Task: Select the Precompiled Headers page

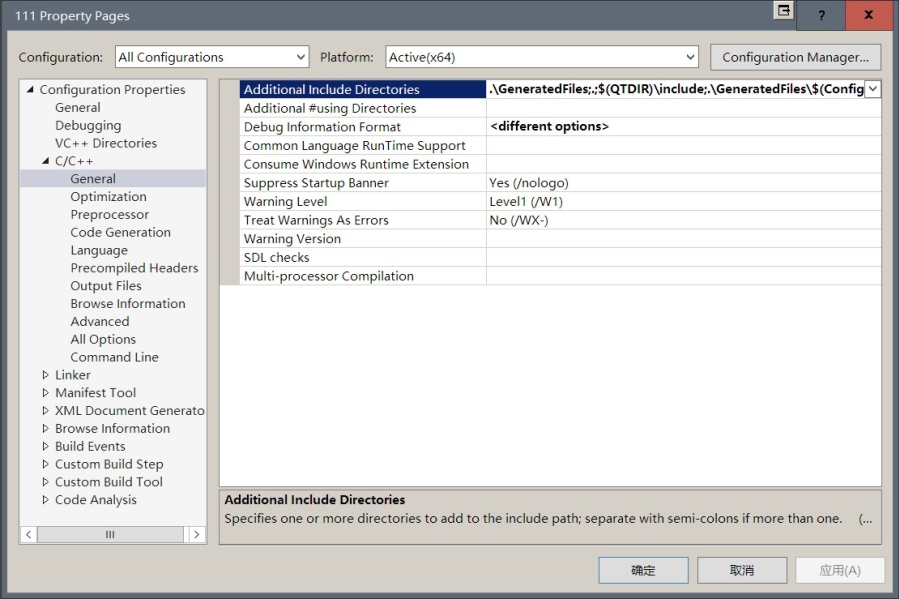Action: (x=134, y=268)
